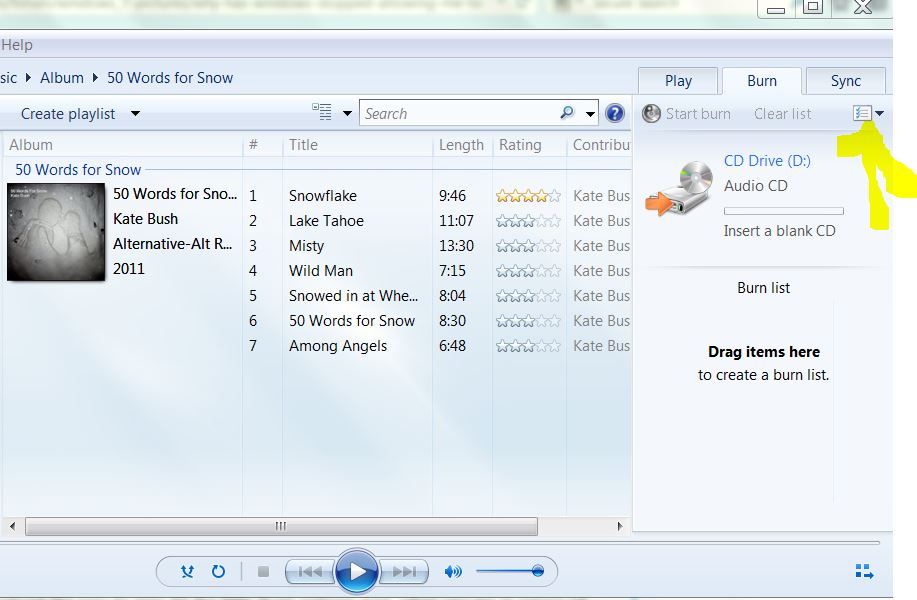Expand search options dropdown arrow
Viewport: 917px width, 600px height.
pos(590,113)
